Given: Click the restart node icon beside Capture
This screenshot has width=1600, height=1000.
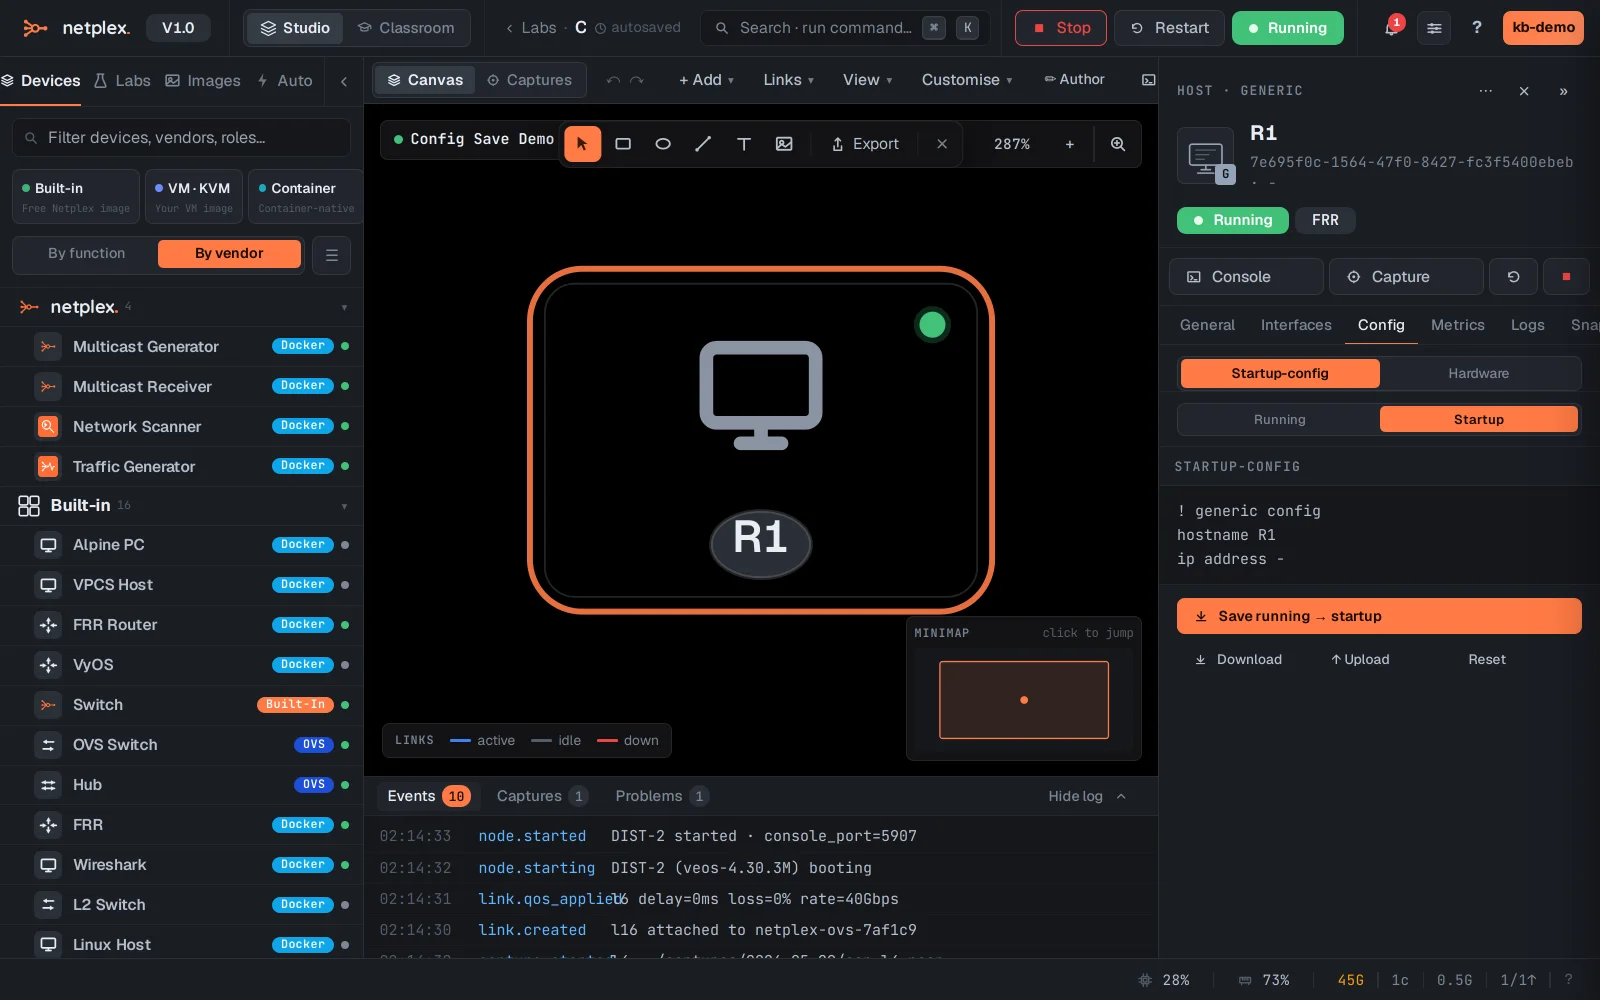Looking at the screenshot, I should point(1513,277).
